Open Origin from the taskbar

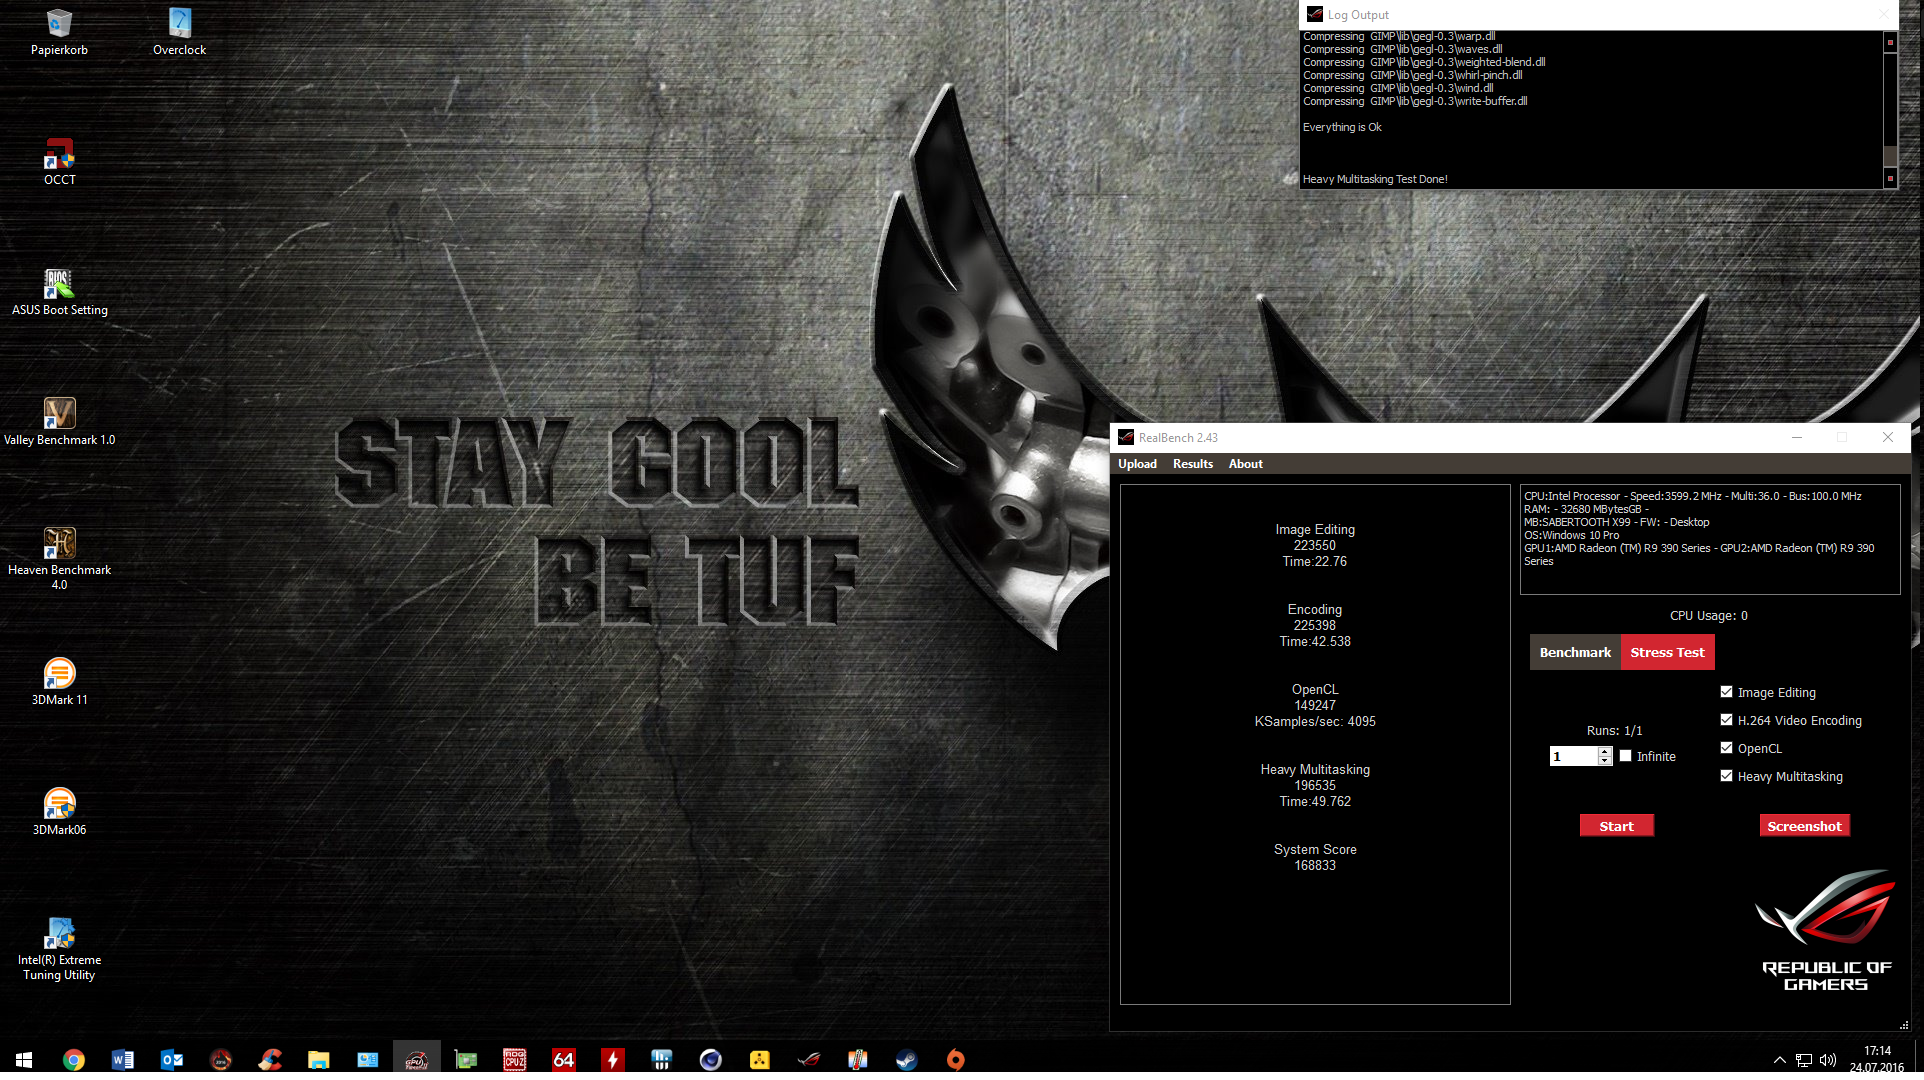(x=955, y=1059)
